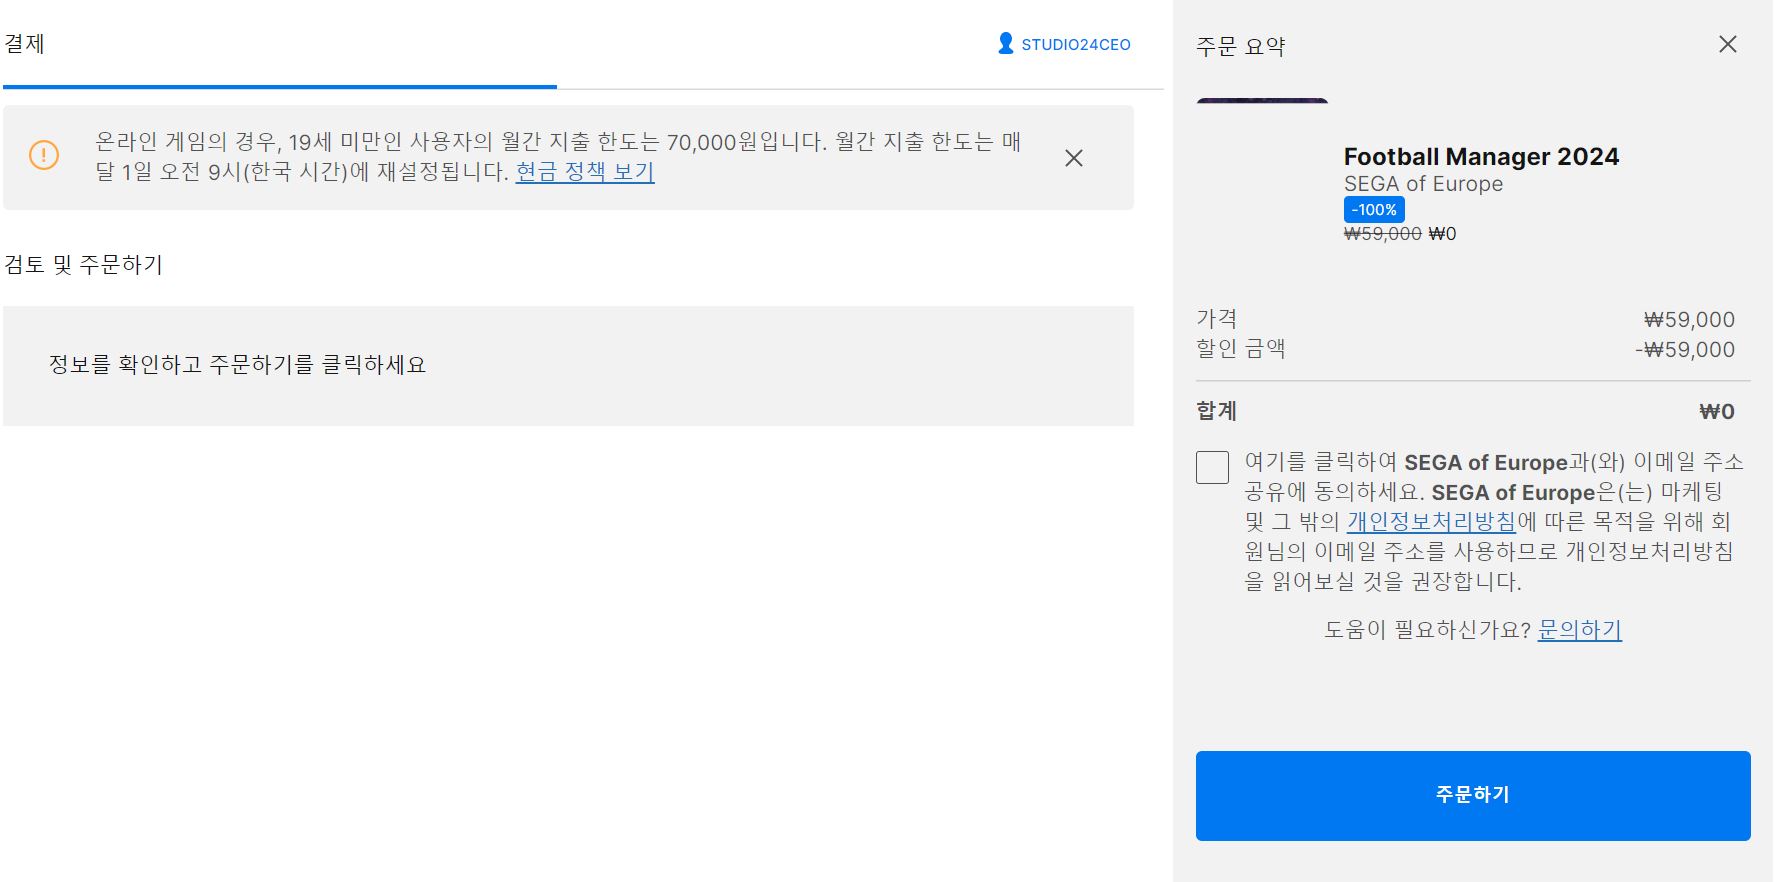
Task: Click the -100% discount badge
Action: pos(1374,210)
